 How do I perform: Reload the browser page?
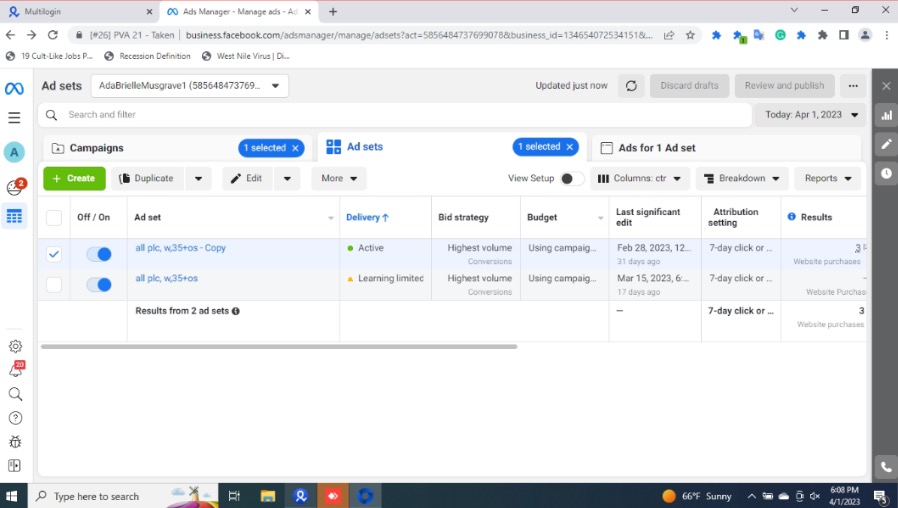click(x=53, y=35)
